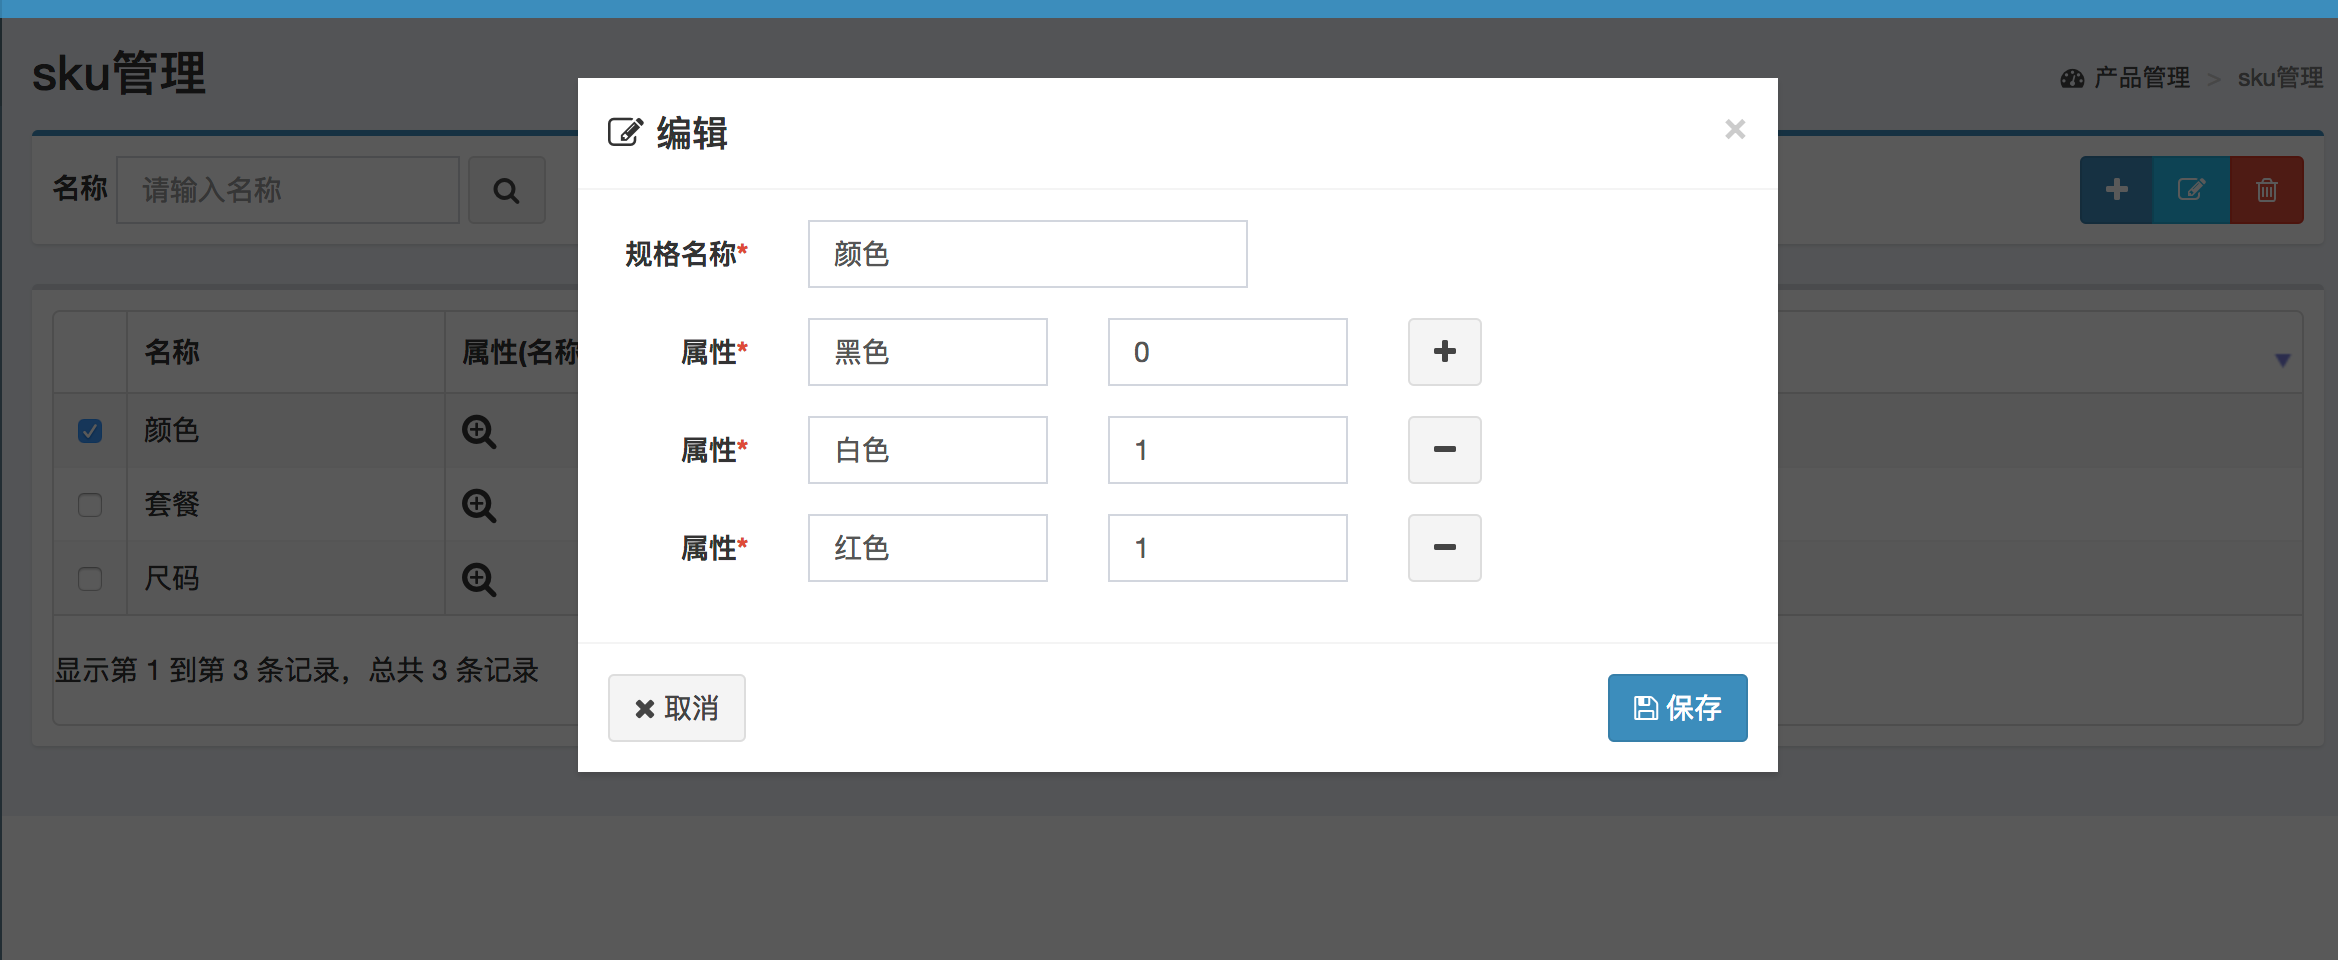
Task: Click the sku管理 breadcrumb item
Action: (2280, 78)
